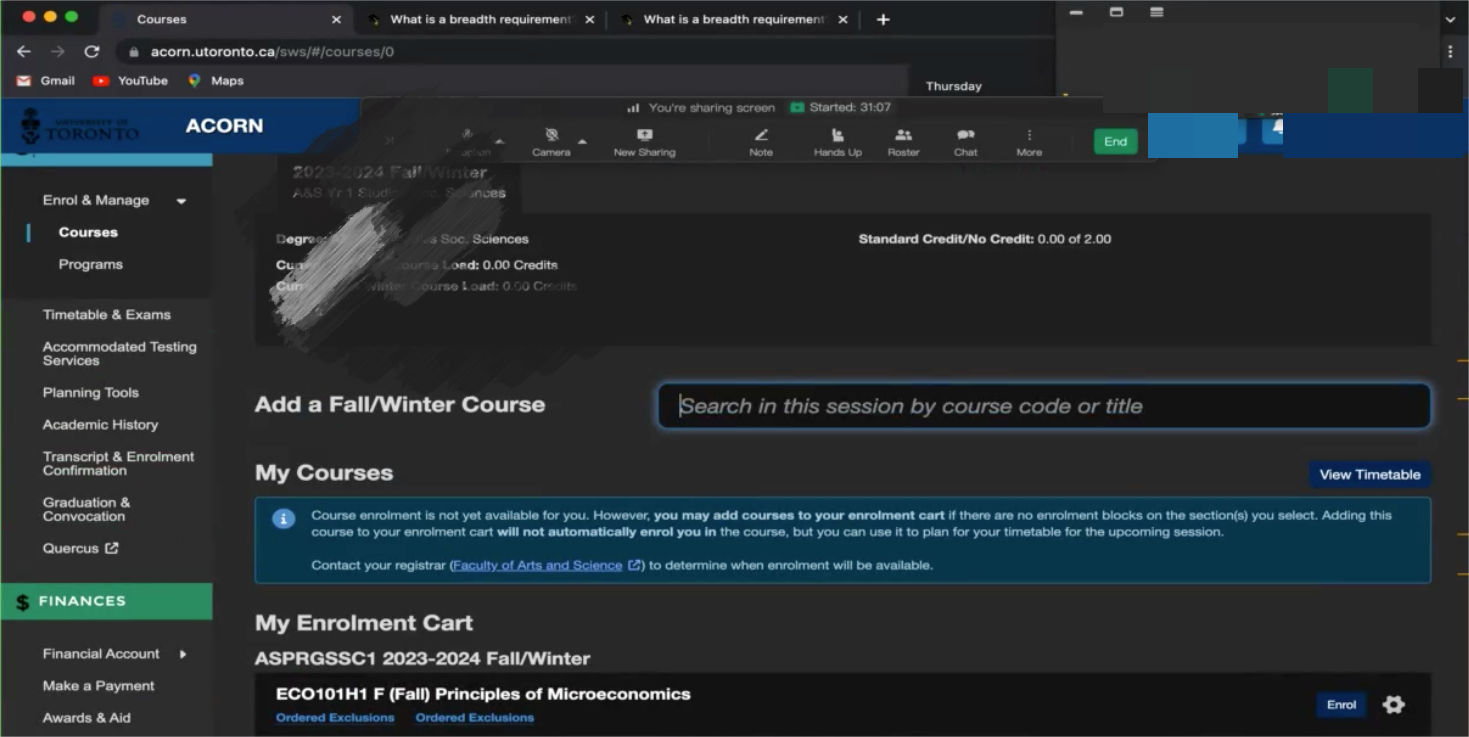Reload the page with browser refresh icon
Image resolution: width=1469 pixels, height=737 pixels.
[x=92, y=52]
